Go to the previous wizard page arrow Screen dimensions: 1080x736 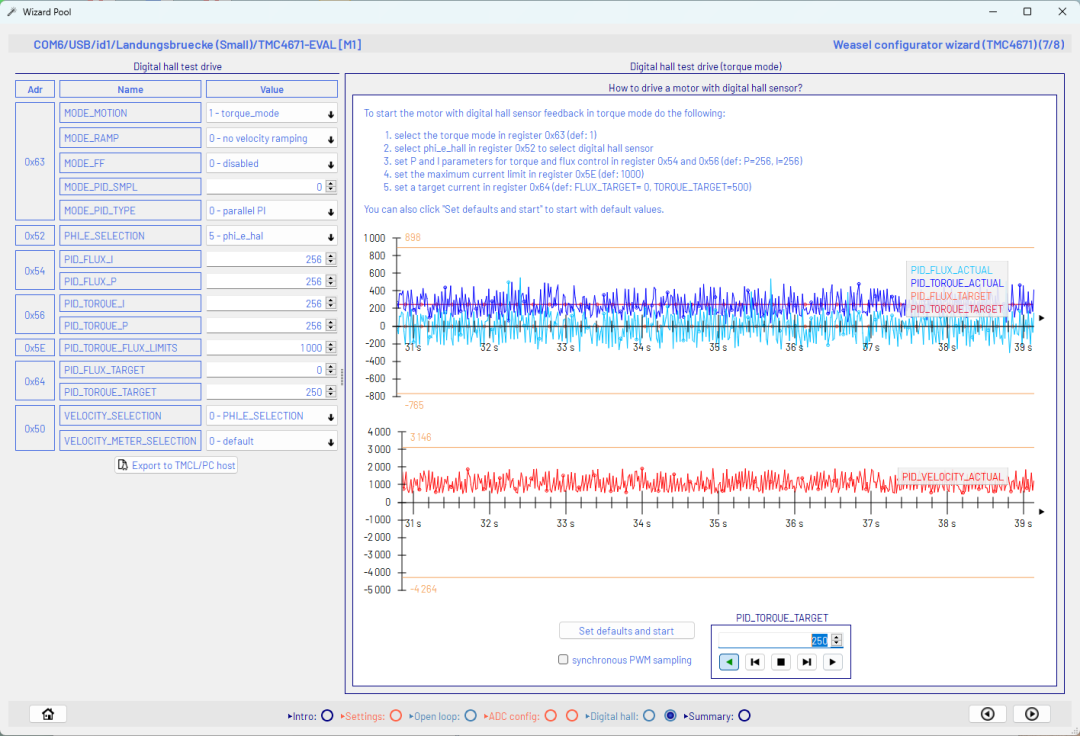coord(987,714)
